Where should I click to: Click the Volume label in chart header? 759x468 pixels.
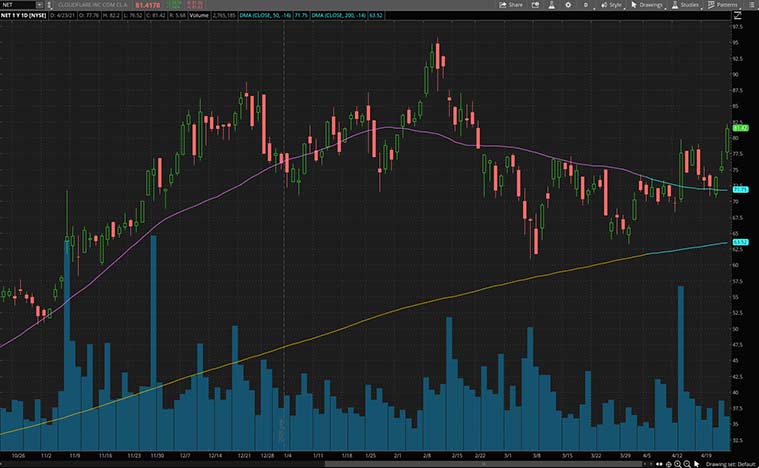pyautogui.click(x=200, y=17)
